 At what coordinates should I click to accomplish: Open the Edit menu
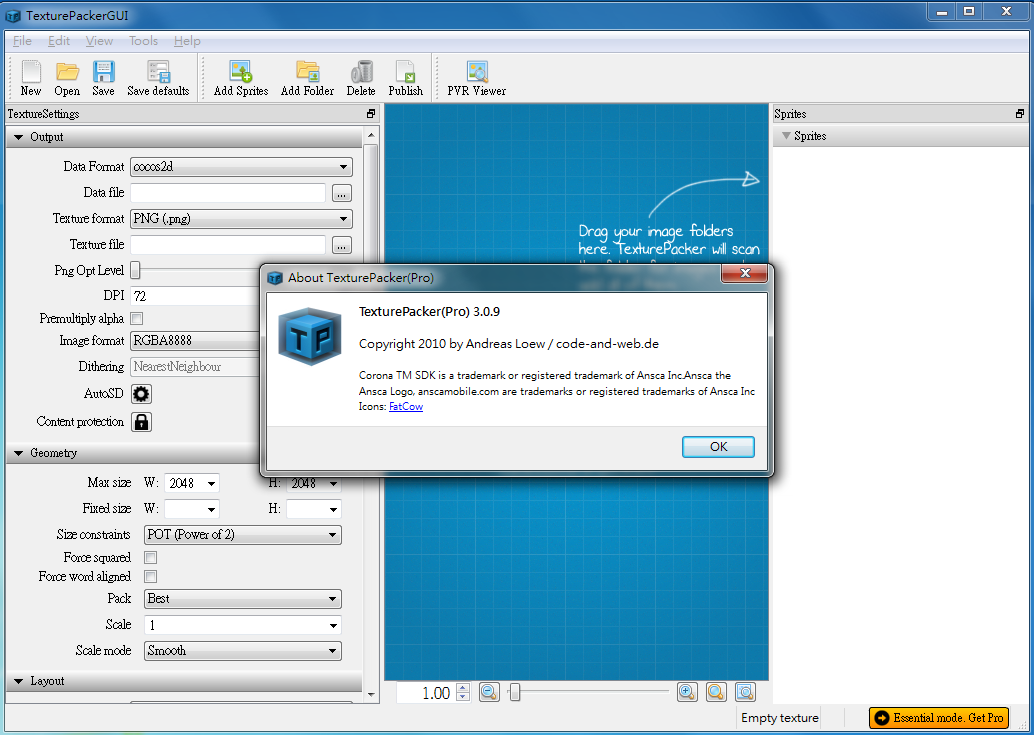(59, 41)
